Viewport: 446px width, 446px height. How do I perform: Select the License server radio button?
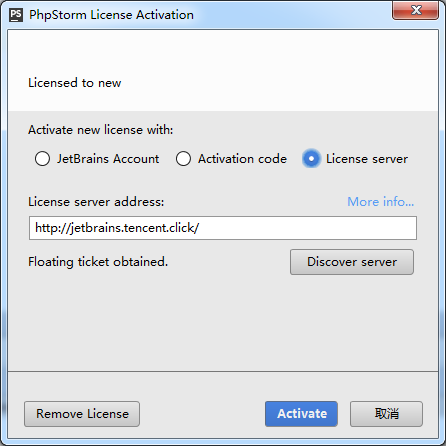(x=311, y=159)
